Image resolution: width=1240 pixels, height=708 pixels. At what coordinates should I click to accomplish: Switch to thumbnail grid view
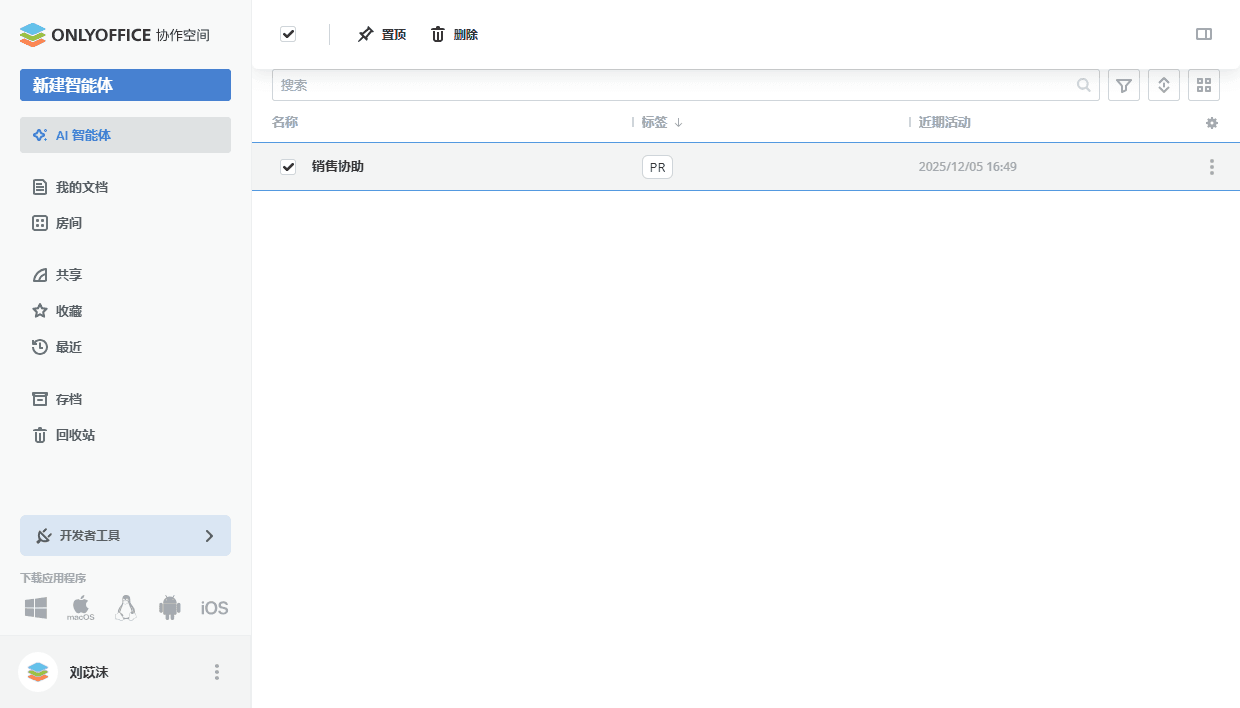tap(1203, 85)
